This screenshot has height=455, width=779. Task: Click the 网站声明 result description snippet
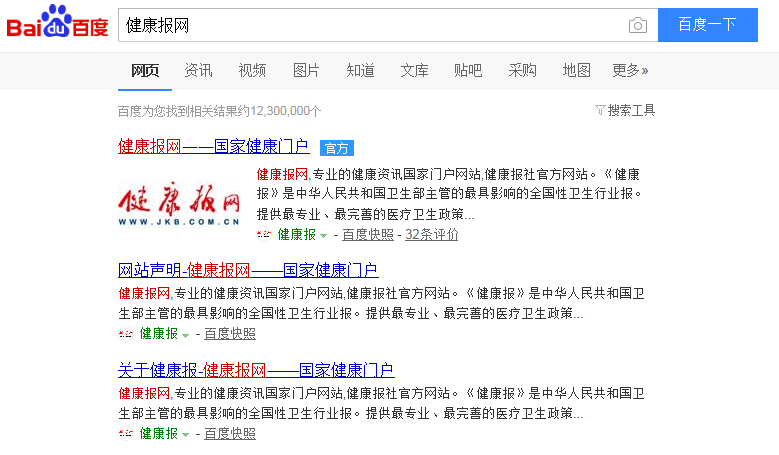point(382,303)
